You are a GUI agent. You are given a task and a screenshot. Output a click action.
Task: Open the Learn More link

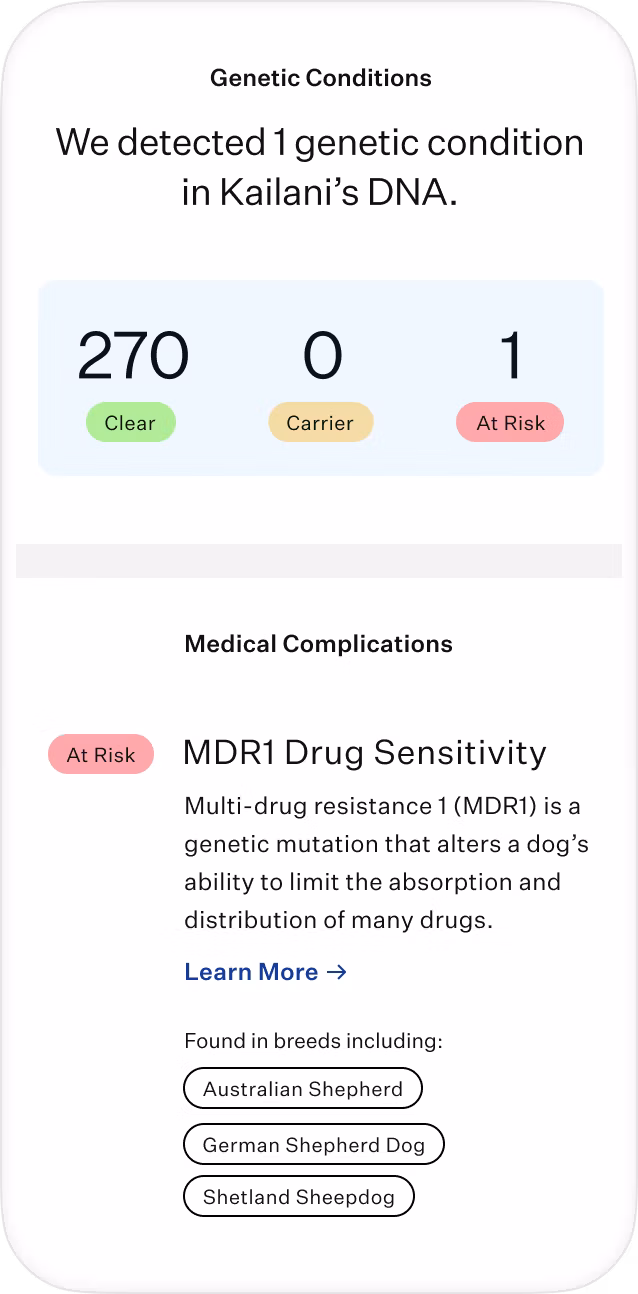266,972
